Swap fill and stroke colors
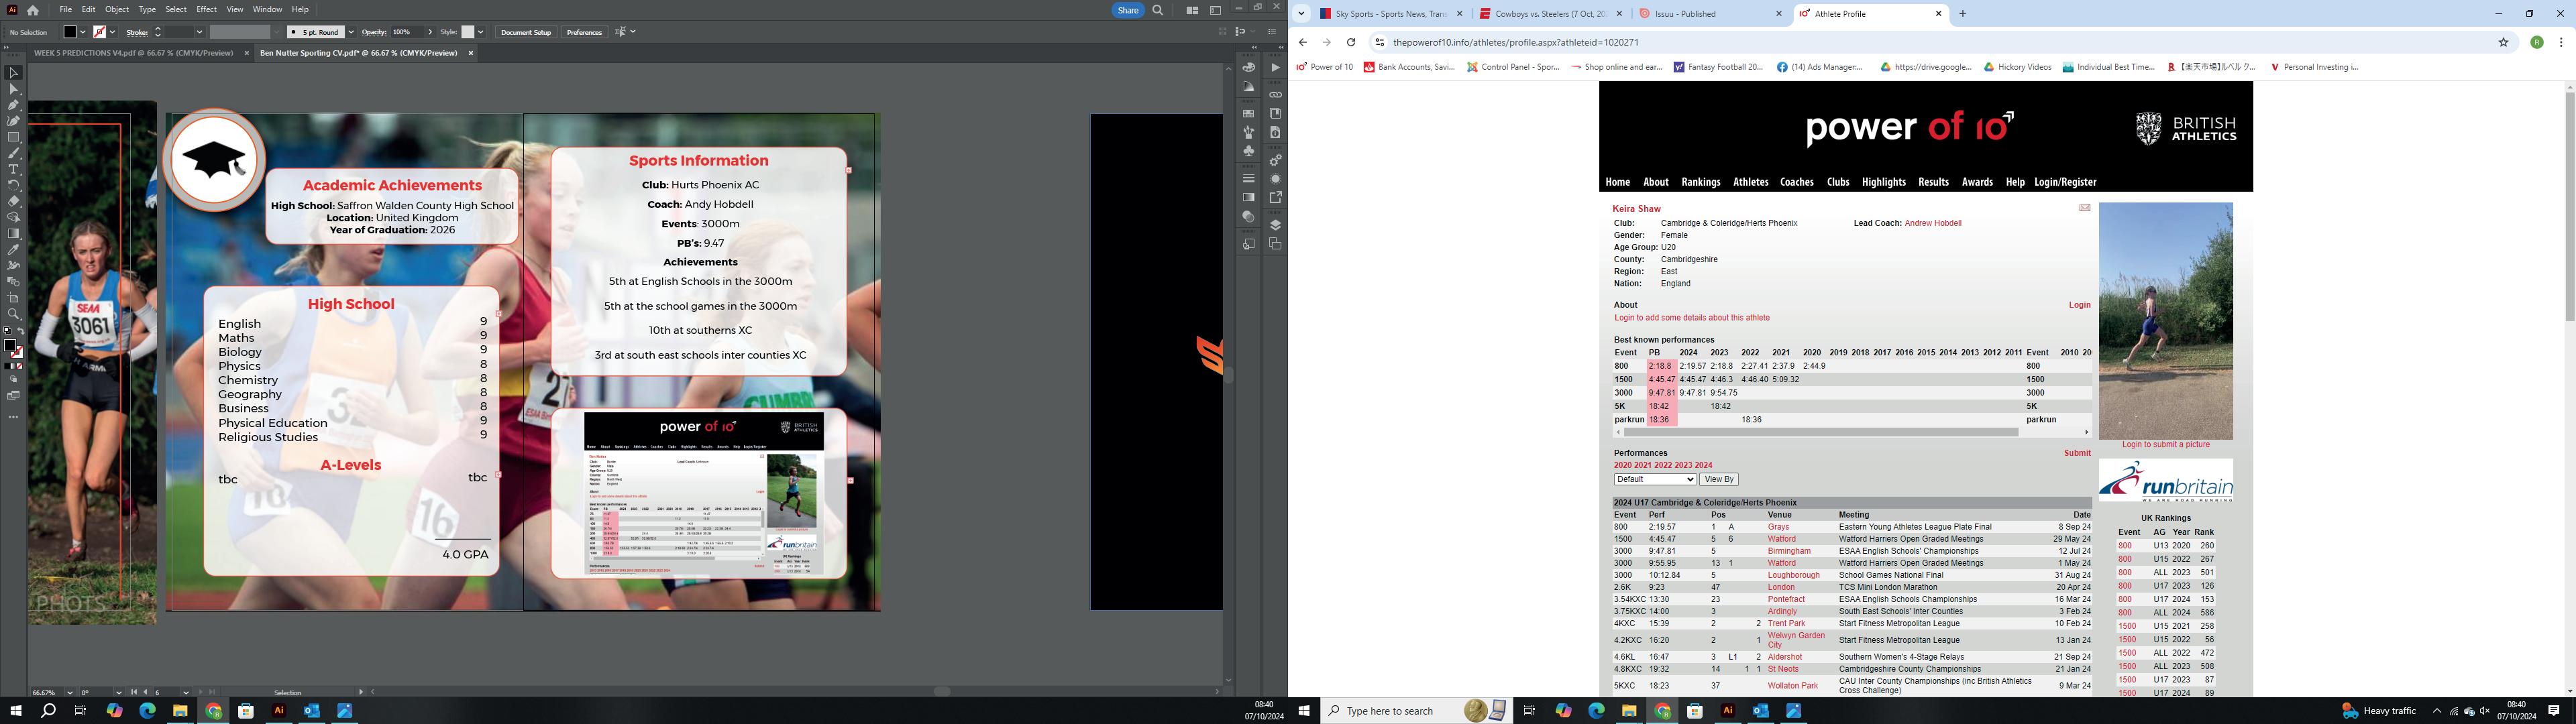Screen dimensions: 2576x724 click(x=21, y=331)
